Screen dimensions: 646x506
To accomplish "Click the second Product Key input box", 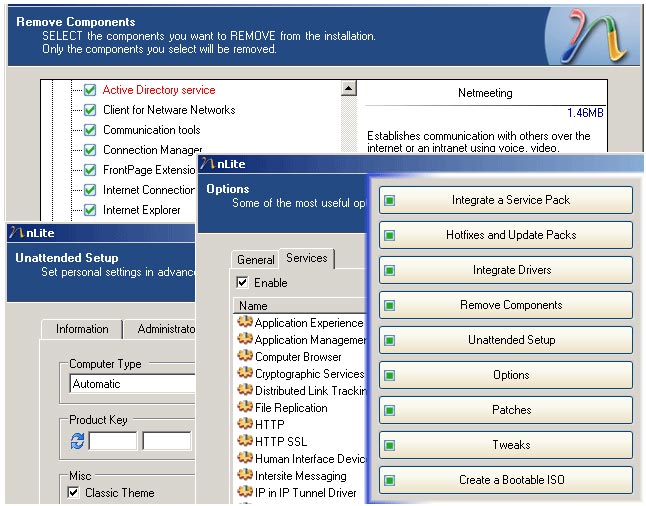I will pos(167,441).
